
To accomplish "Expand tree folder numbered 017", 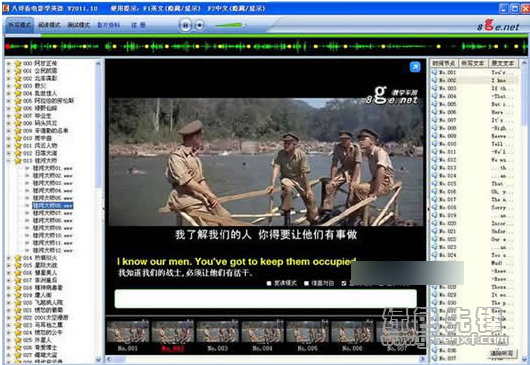I will (x=9, y=280).
